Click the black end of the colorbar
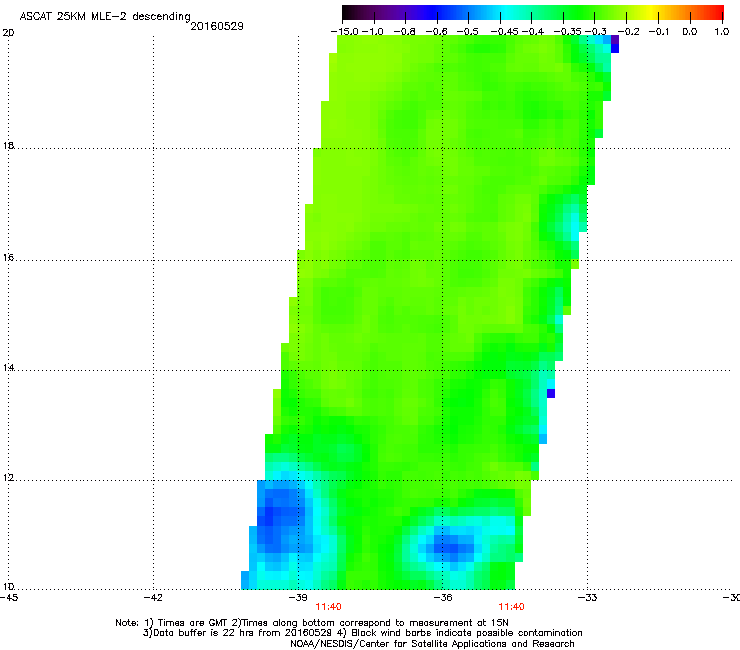Viewport: 740px width, 650px height. click(x=348, y=13)
